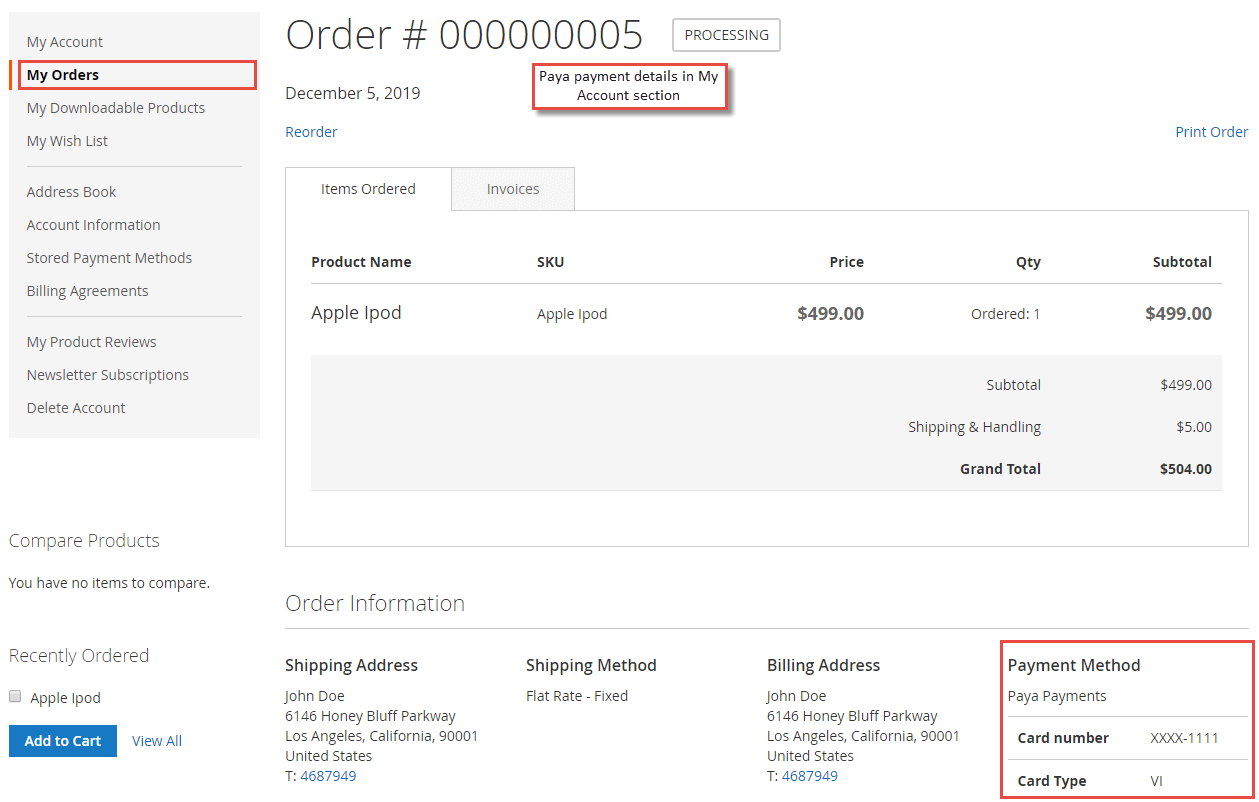Click the shipping address phone number link
The width and height of the screenshot is (1259, 802).
tap(328, 776)
